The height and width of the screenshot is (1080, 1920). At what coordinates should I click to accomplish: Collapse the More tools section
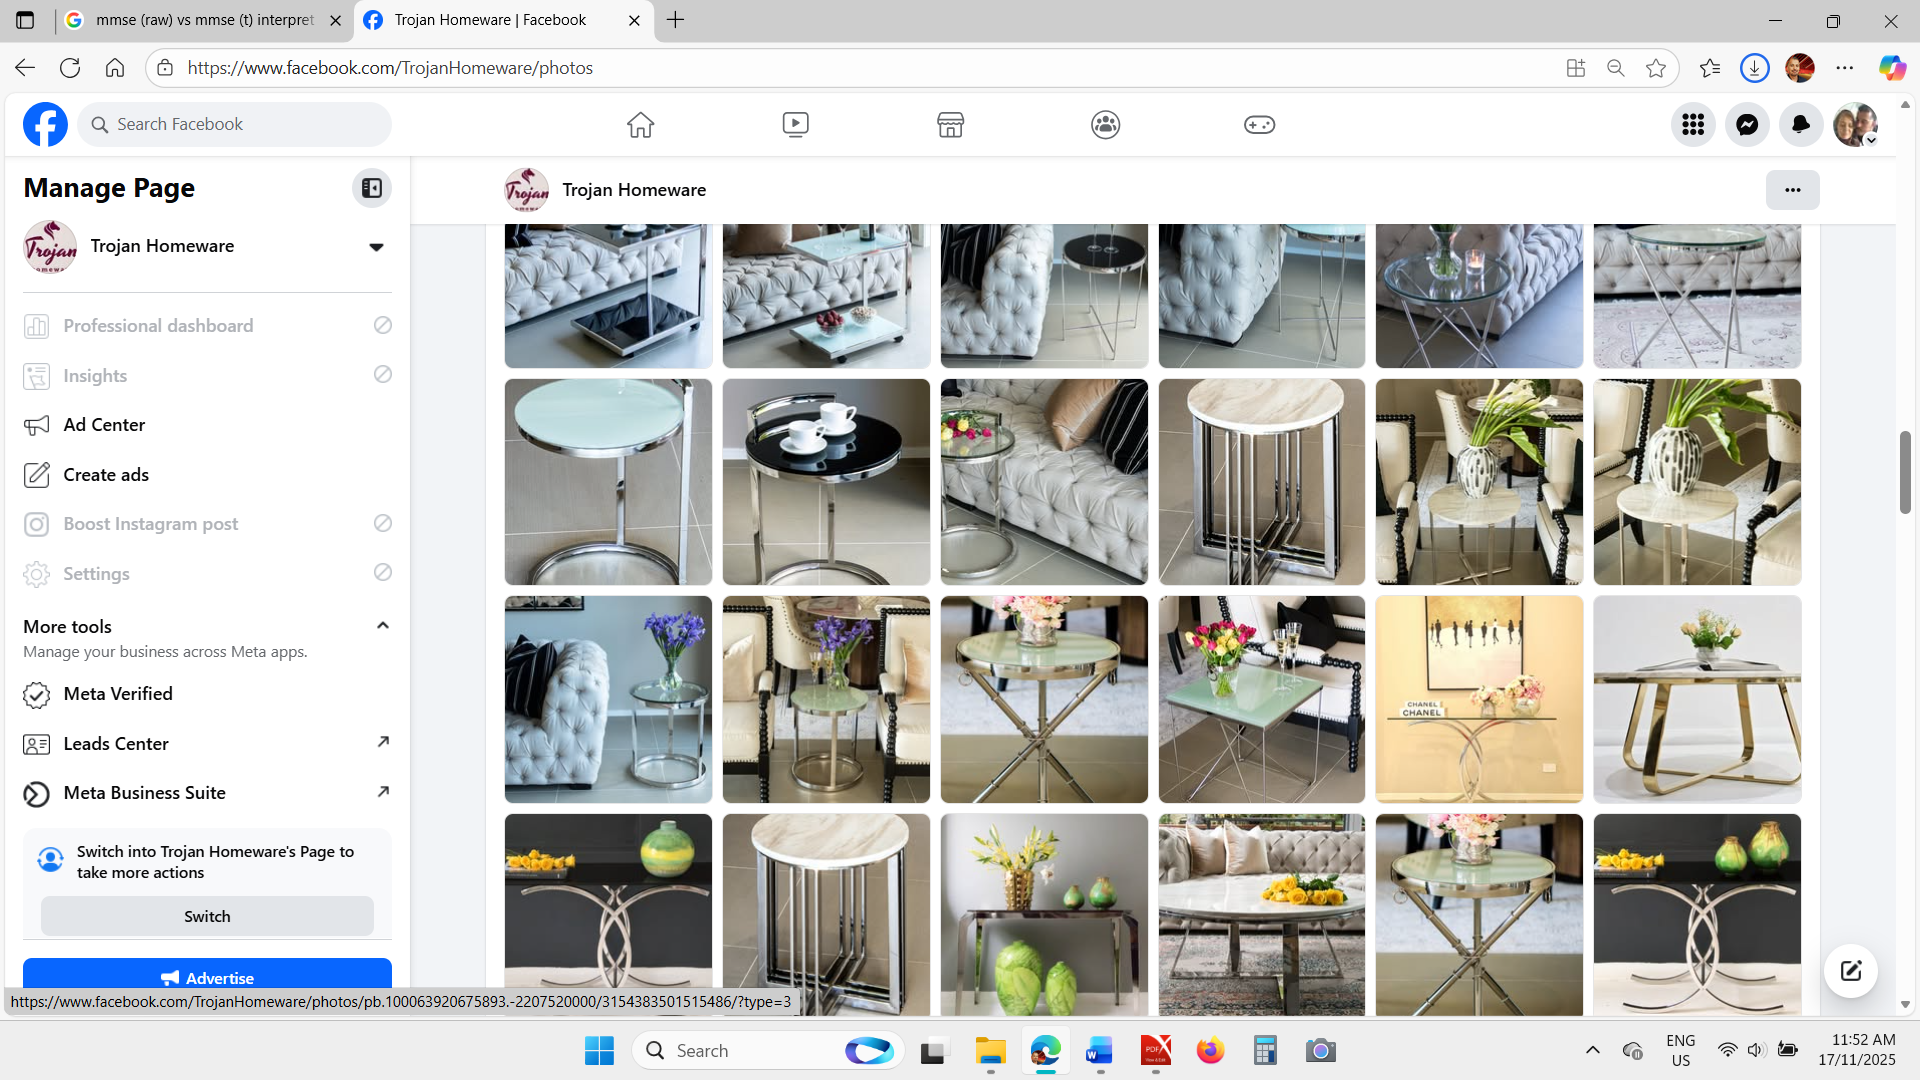point(382,626)
